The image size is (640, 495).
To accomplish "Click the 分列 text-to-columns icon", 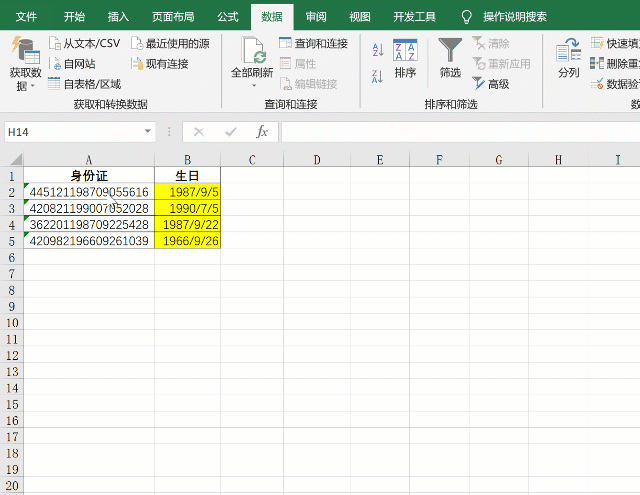I will (x=568, y=58).
